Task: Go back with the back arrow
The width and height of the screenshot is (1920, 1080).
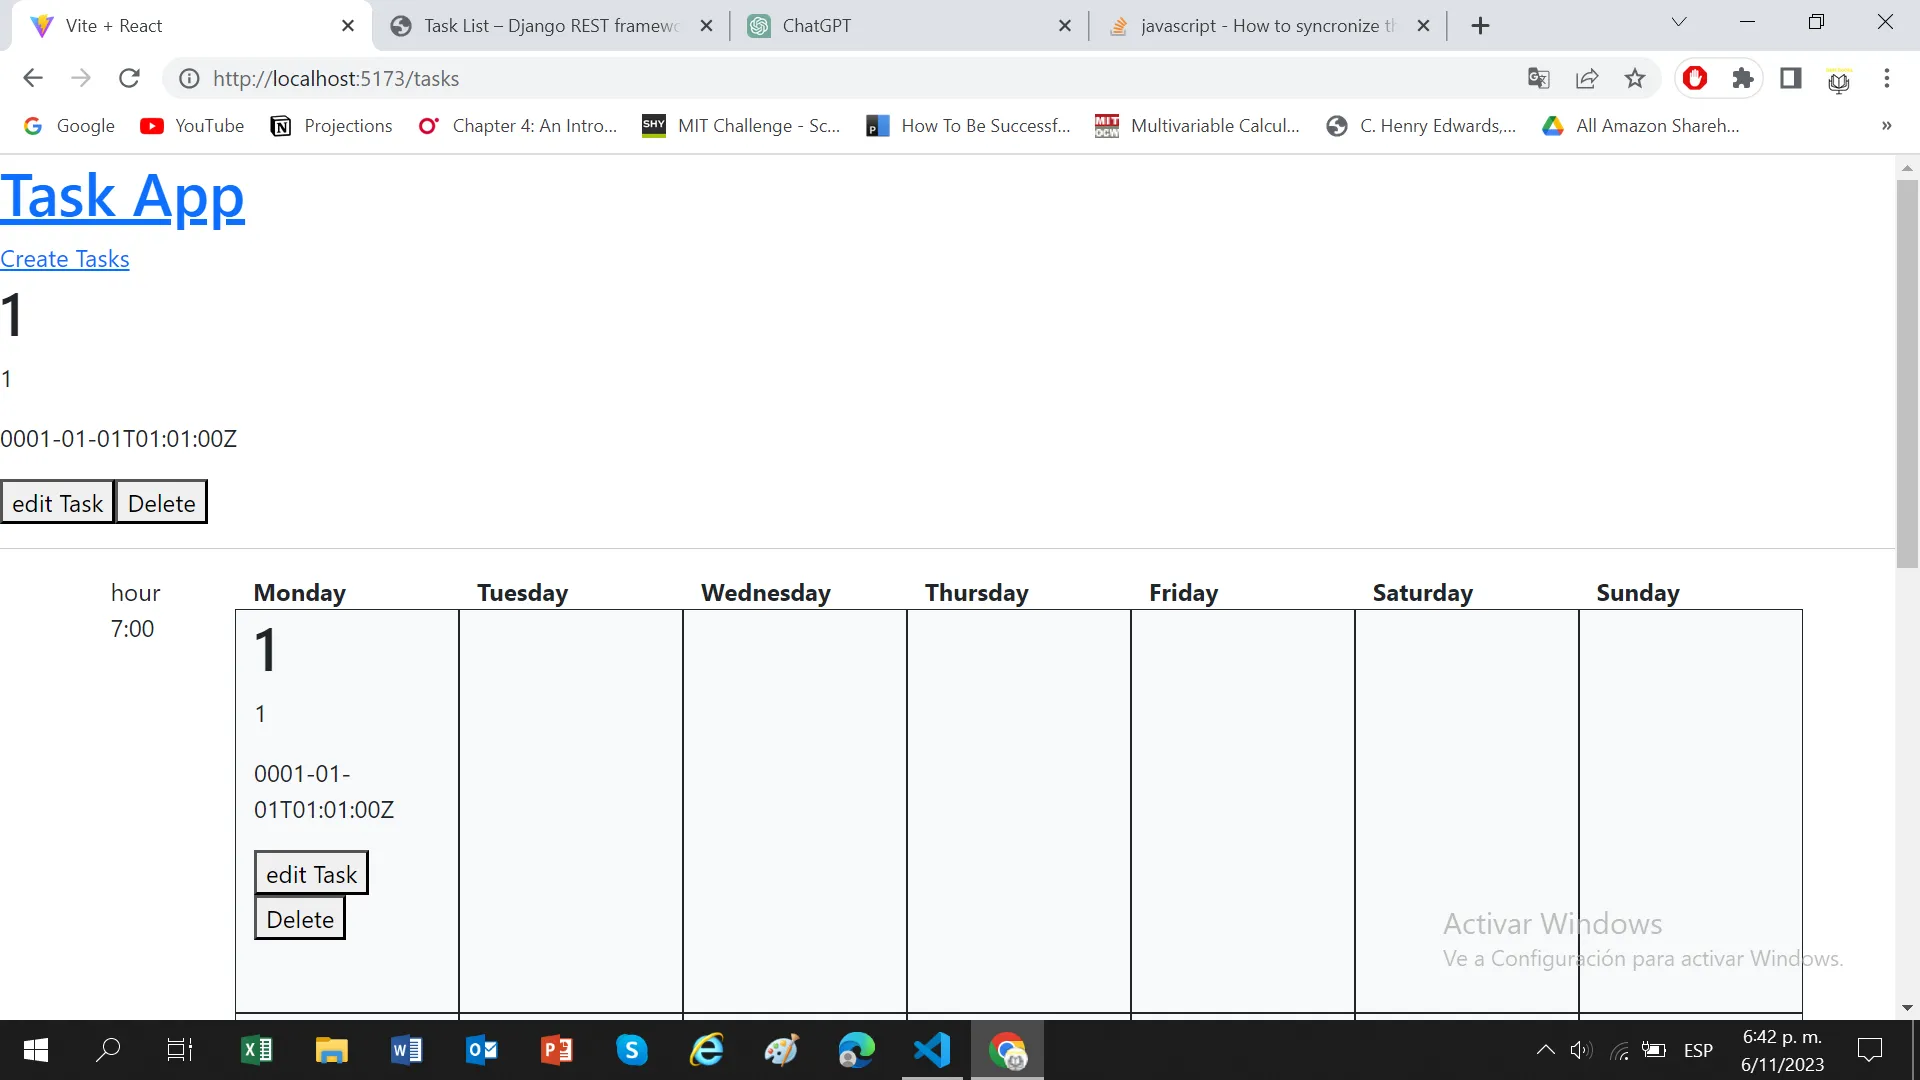Action: click(33, 78)
